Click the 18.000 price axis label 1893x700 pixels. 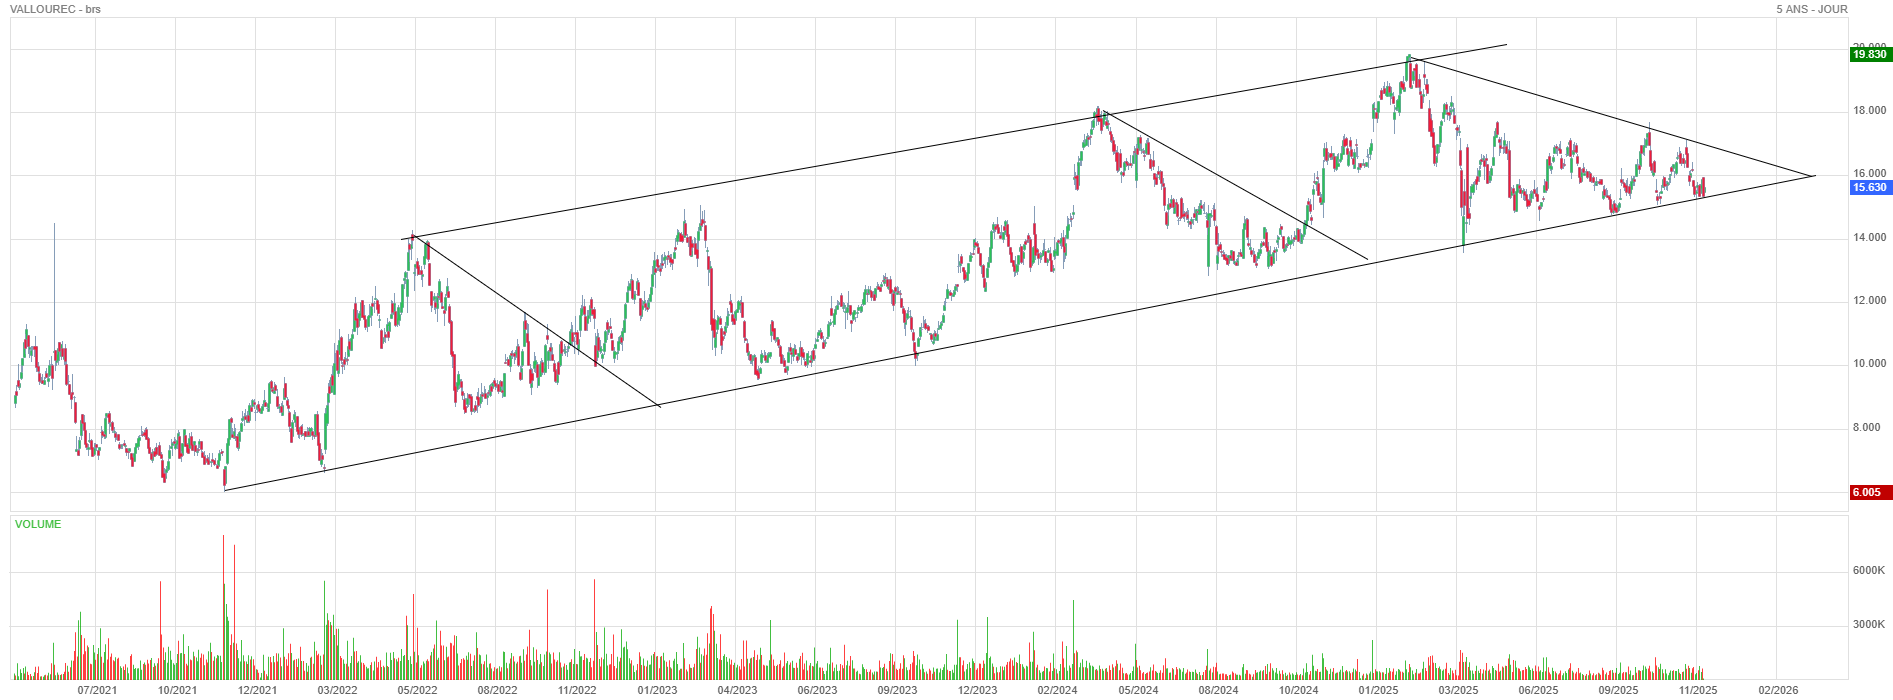tap(1869, 110)
